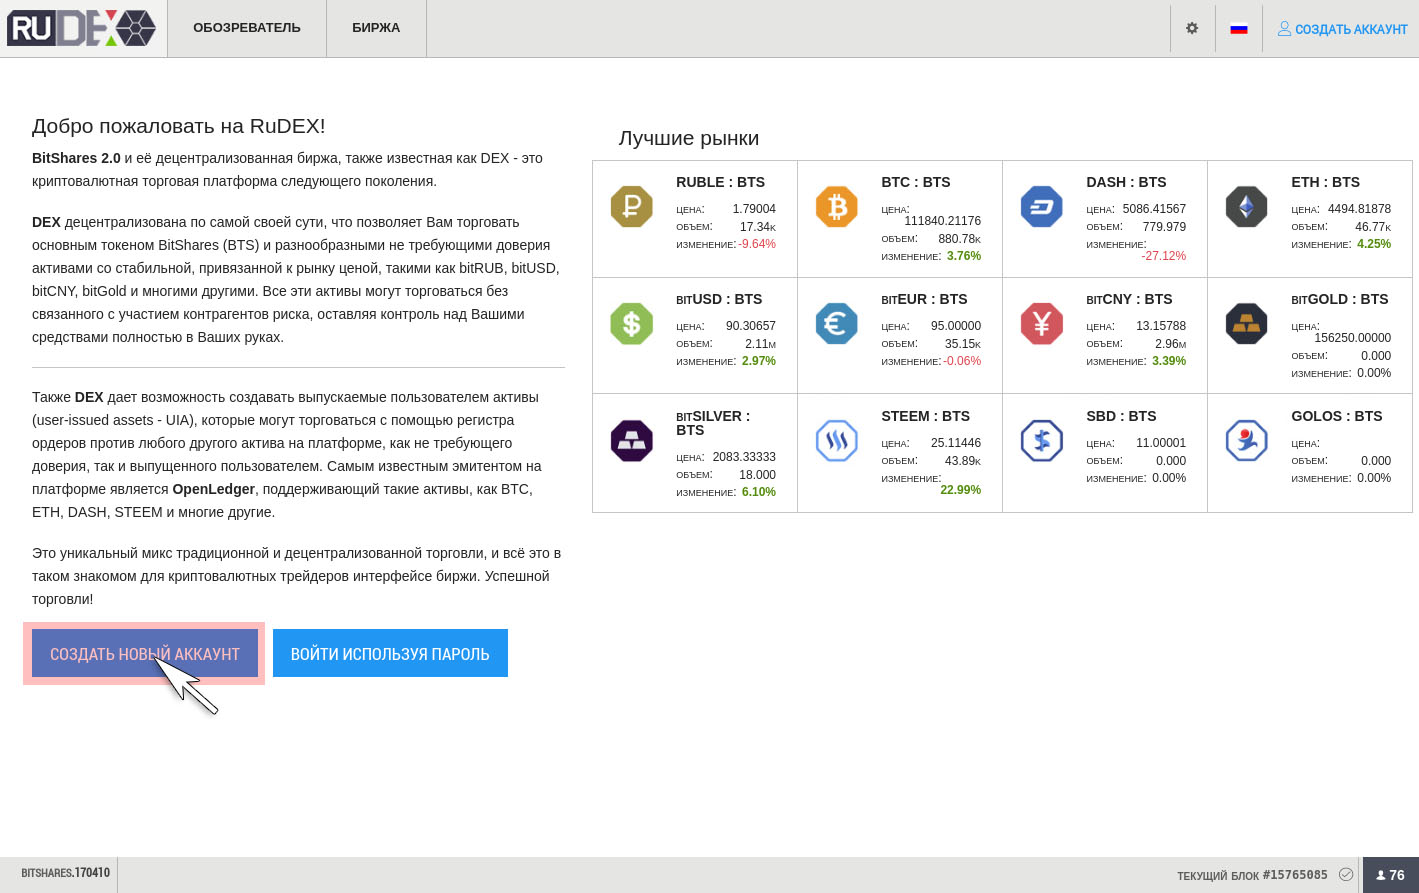The height and width of the screenshot is (893, 1419).
Task: Click the red bitCNY yen icon
Action: [1041, 324]
